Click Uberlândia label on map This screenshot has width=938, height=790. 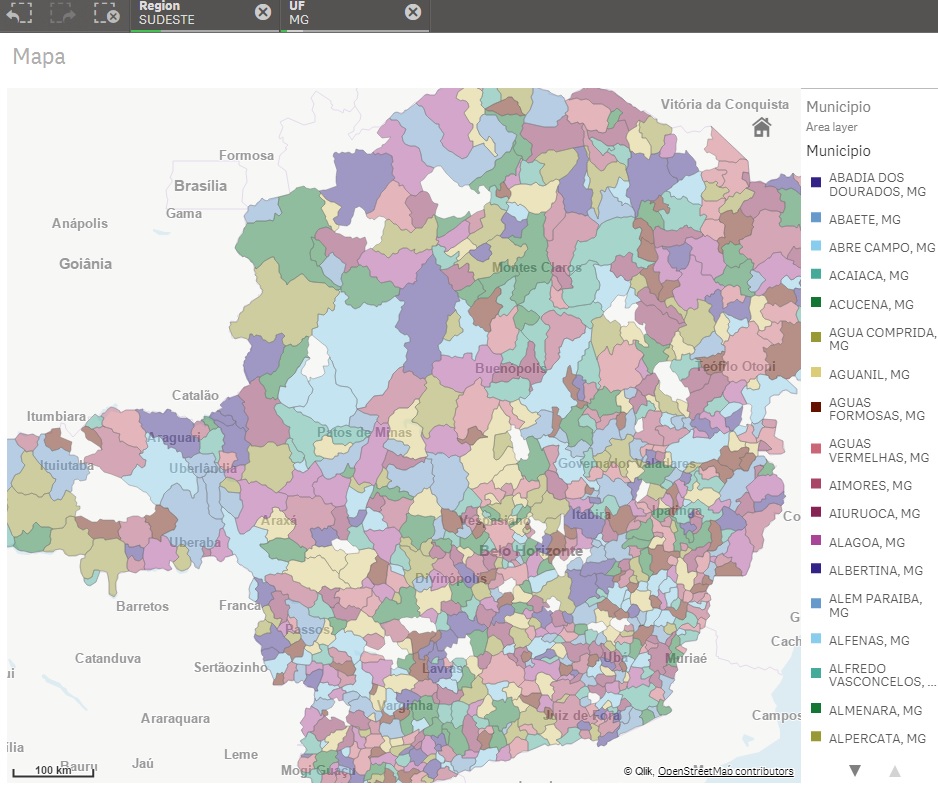(x=203, y=468)
